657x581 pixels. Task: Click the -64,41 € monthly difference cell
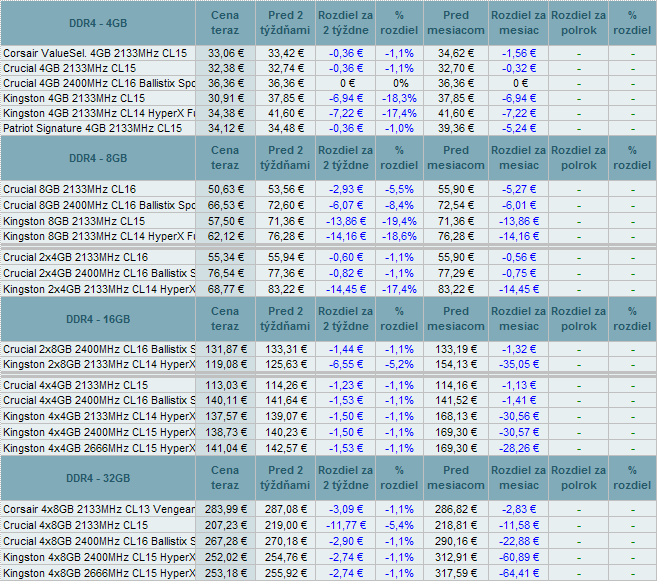tap(519, 573)
